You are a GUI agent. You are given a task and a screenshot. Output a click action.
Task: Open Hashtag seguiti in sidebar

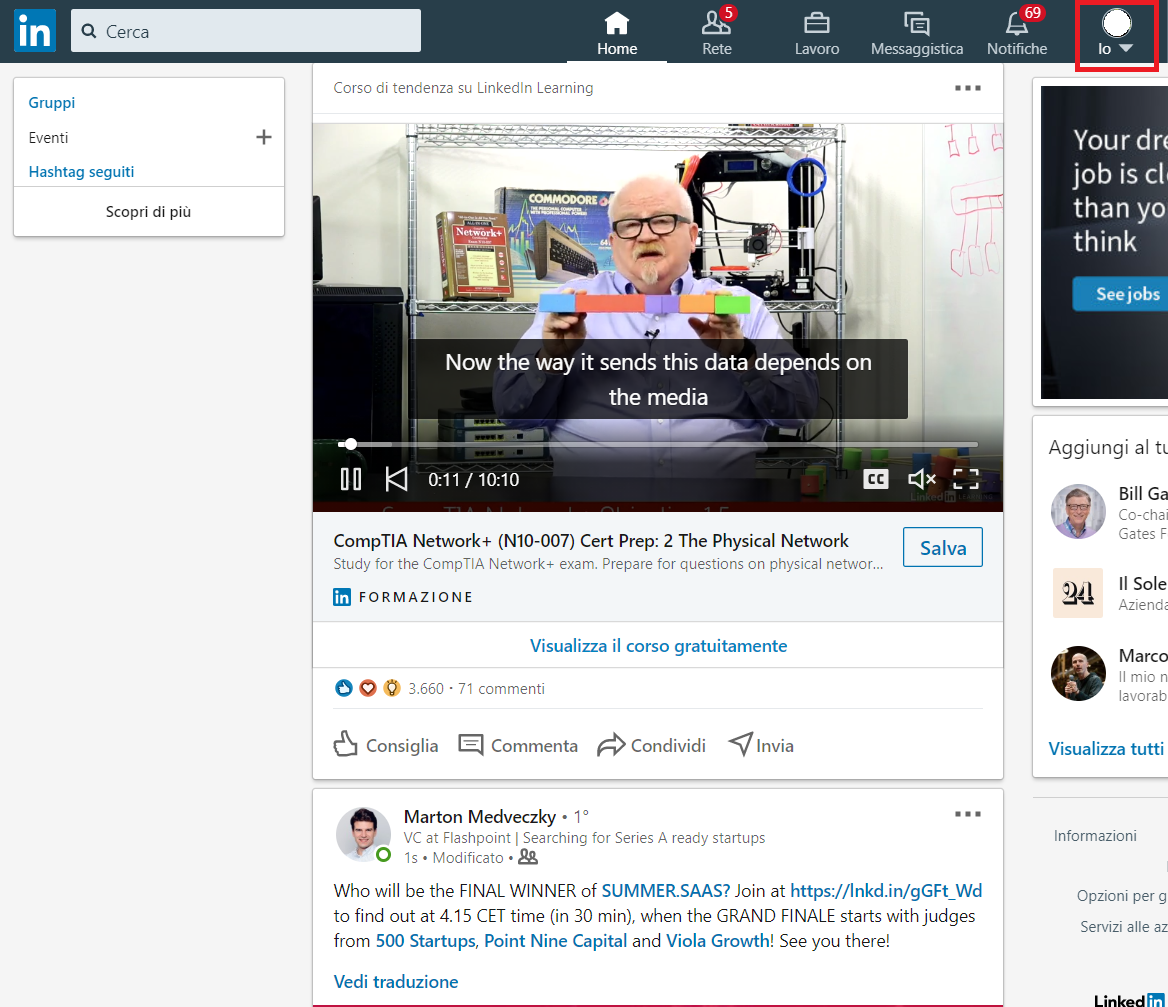tap(81, 172)
